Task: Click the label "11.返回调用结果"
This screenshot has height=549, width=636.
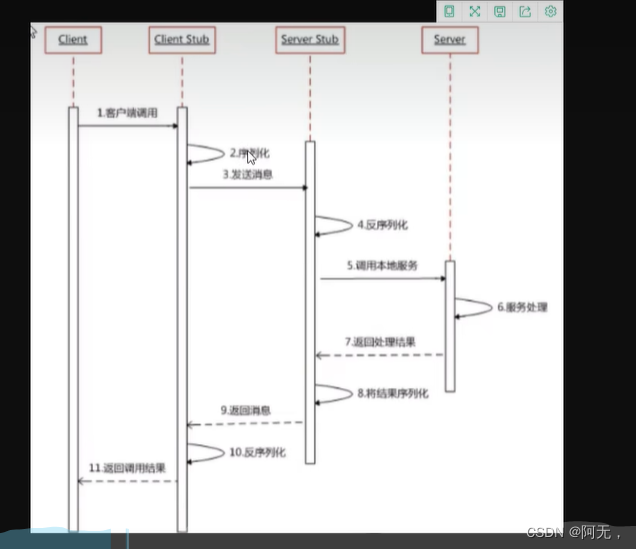Action: pyautogui.click(x=127, y=468)
